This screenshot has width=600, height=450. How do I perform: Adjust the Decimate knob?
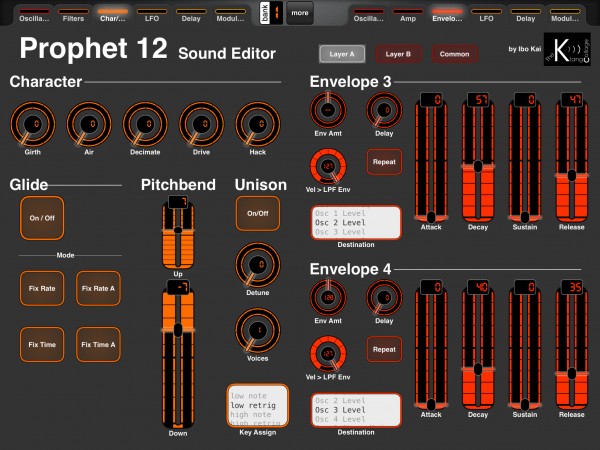coord(145,124)
